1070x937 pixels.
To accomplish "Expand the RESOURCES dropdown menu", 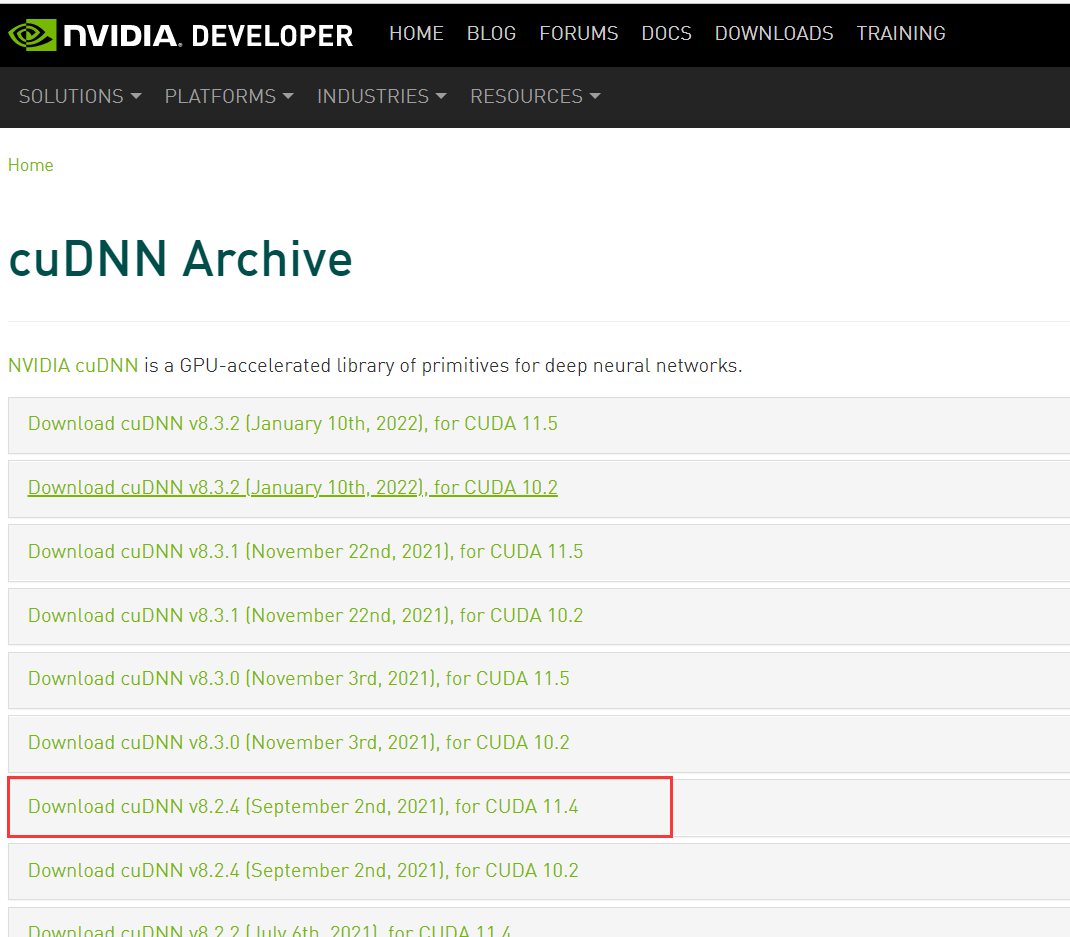I will pos(535,96).
